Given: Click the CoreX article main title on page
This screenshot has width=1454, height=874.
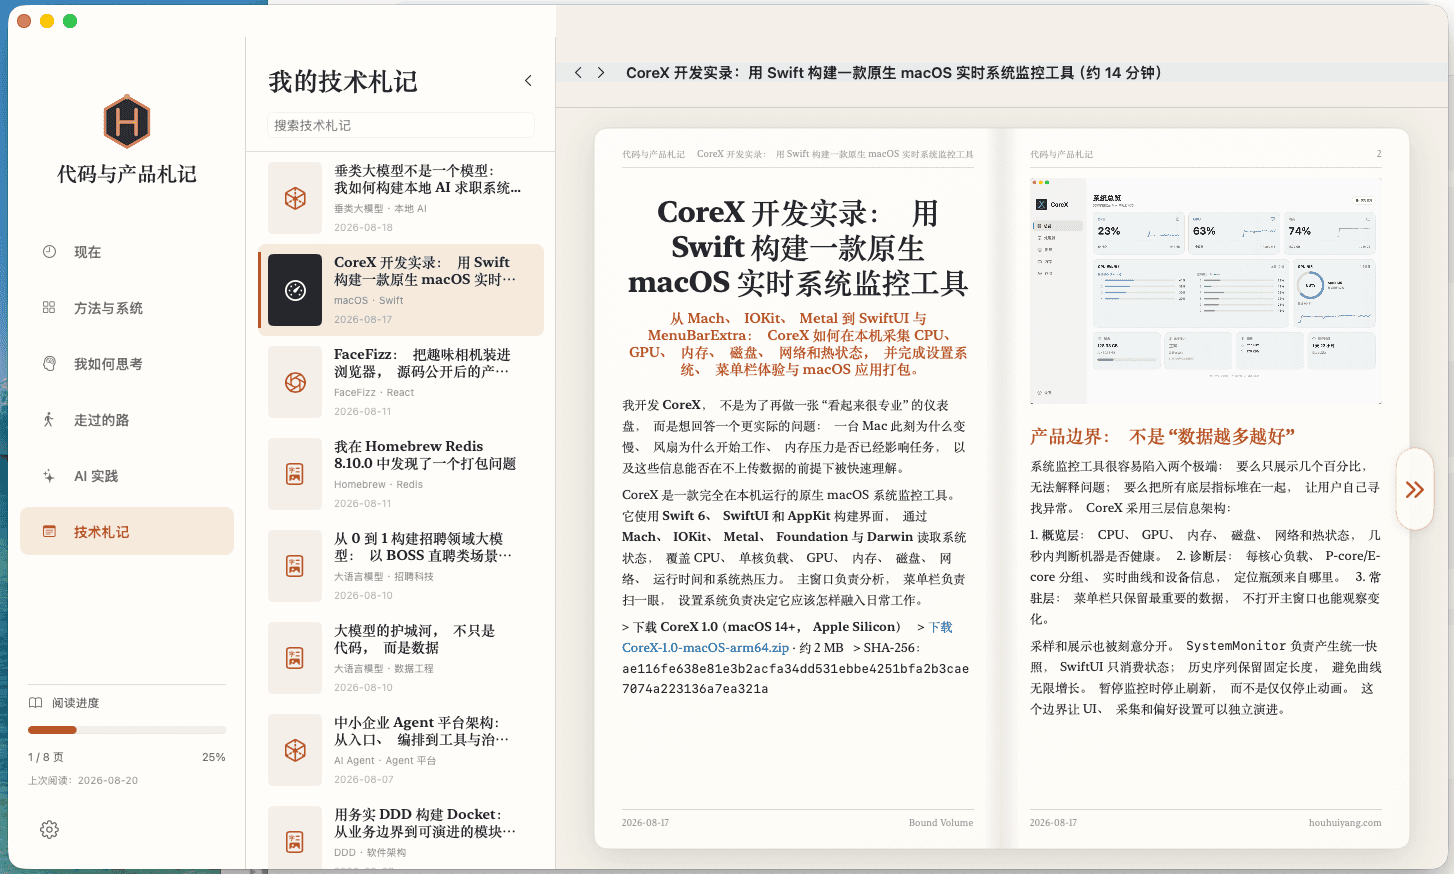Looking at the screenshot, I should [x=798, y=247].
